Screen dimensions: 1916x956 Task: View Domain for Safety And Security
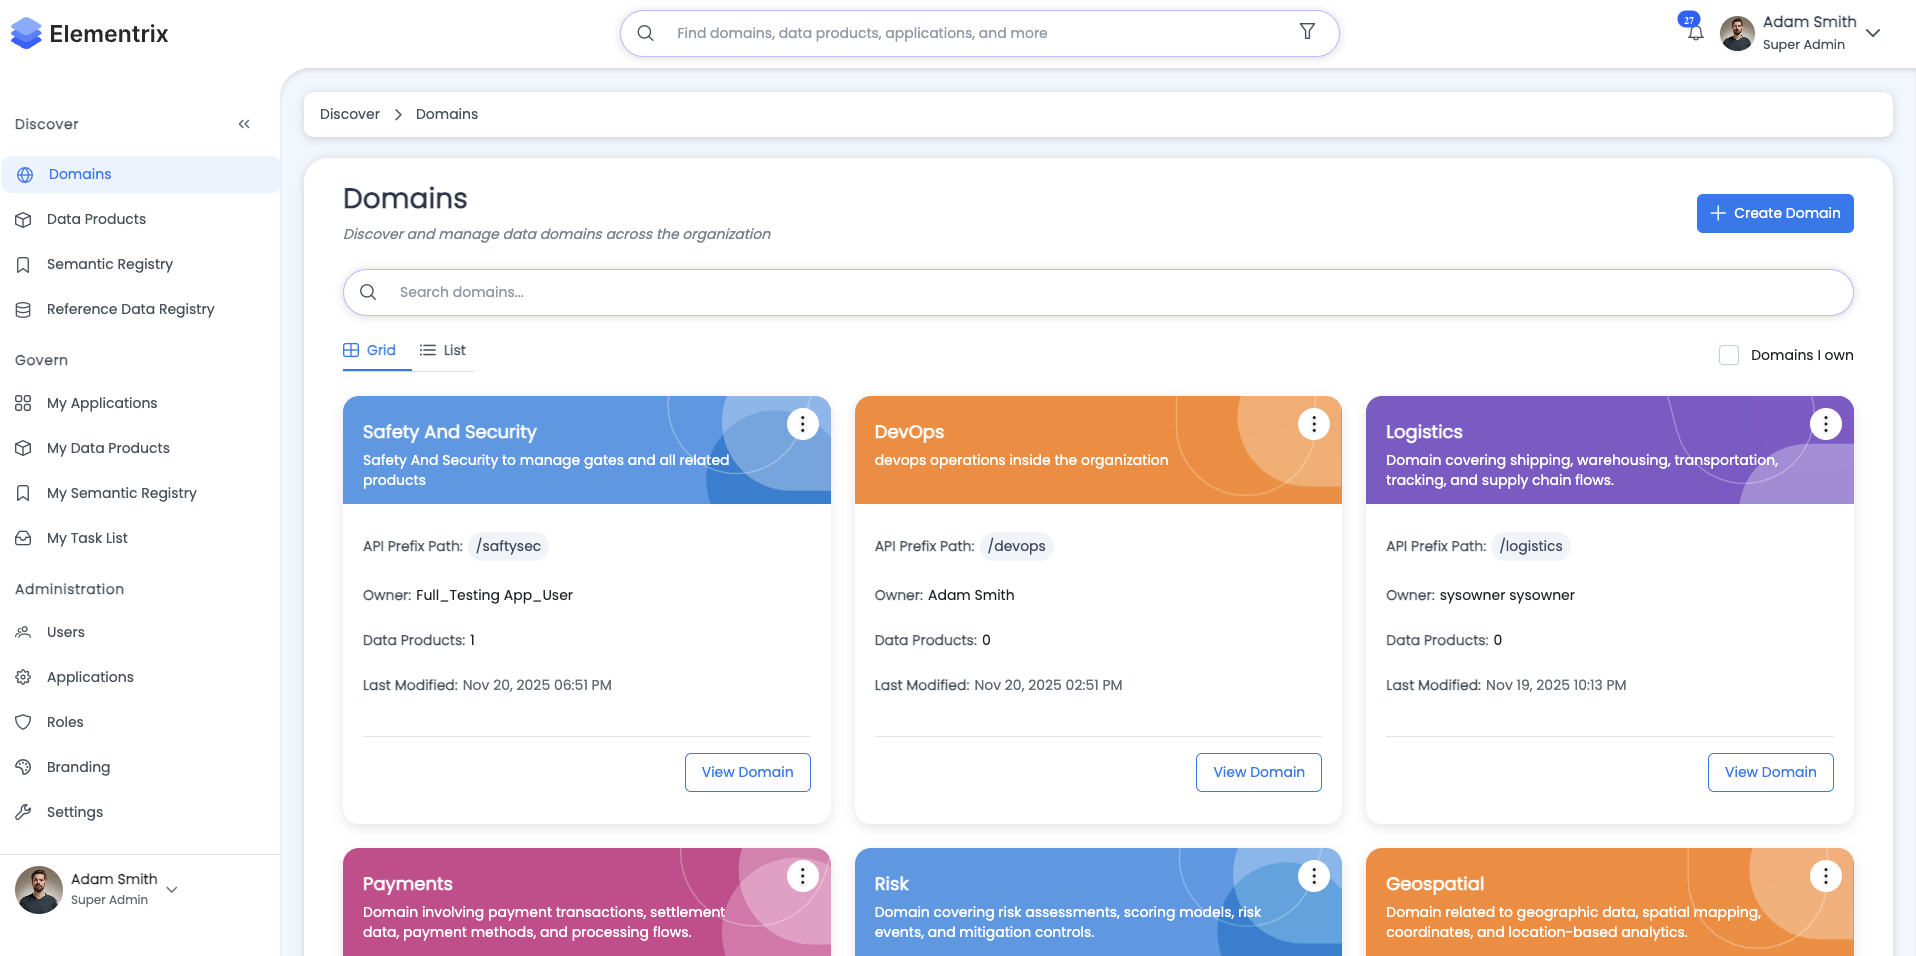(x=748, y=772)
